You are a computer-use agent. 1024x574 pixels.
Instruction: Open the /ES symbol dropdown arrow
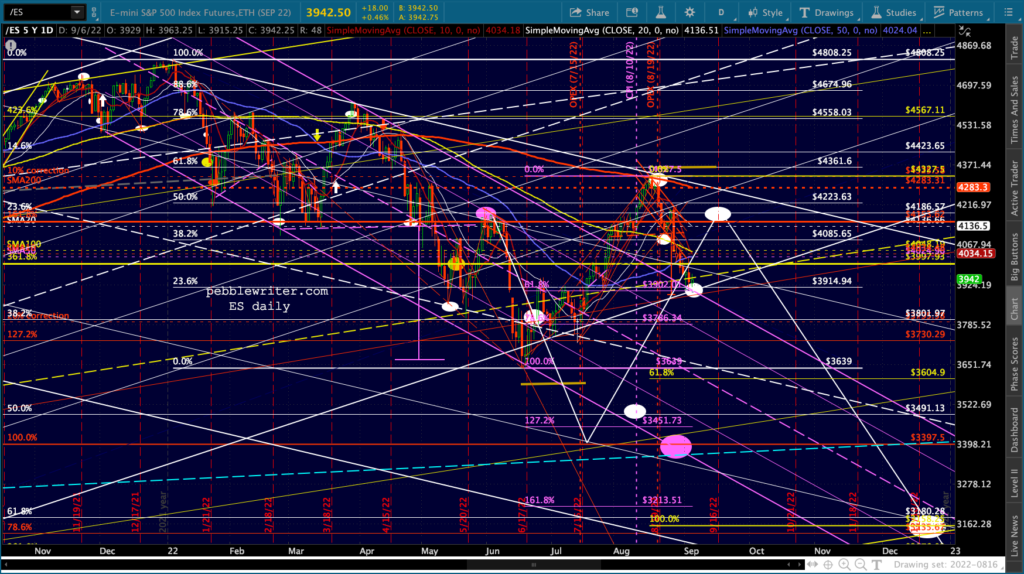[x=77, y=12]
